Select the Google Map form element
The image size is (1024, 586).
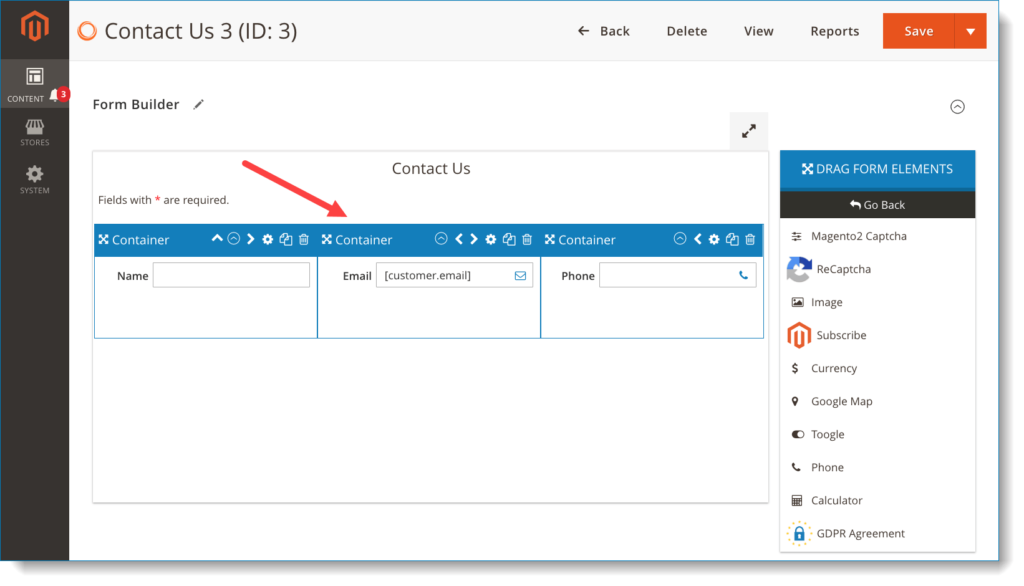(x=840, y=401)
